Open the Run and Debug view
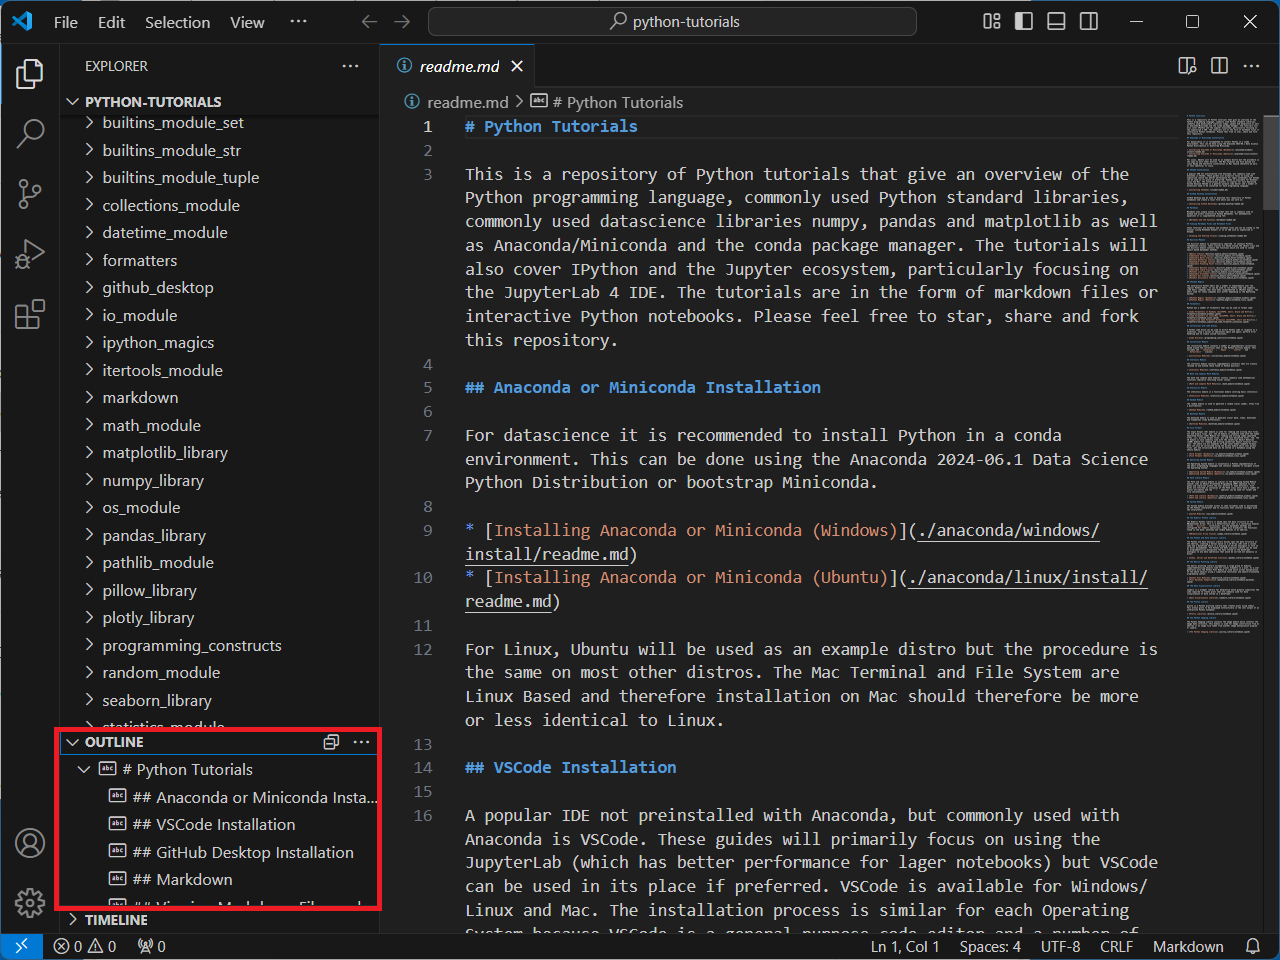The height and width of the screenshot is (960, 1280). [x=30, y=255]
